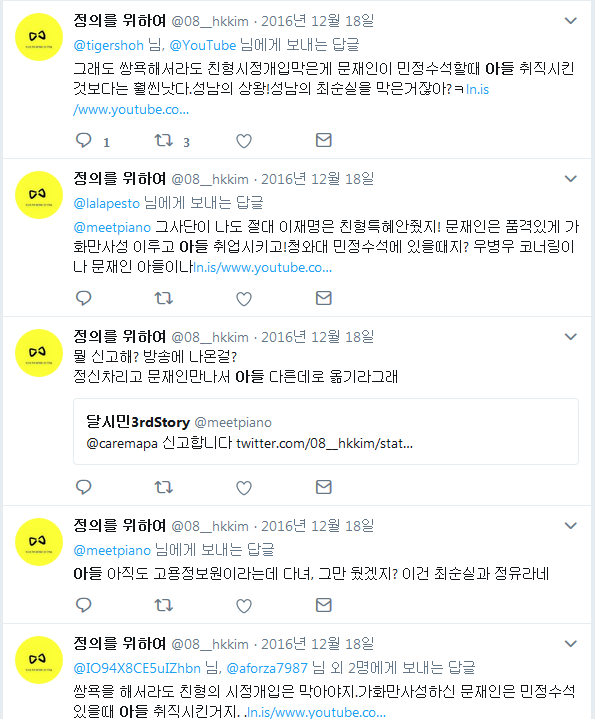595x719 pixels.
Task: Like the first tweet mentioning @tigershoh
Action: click(x=244, y=141)
